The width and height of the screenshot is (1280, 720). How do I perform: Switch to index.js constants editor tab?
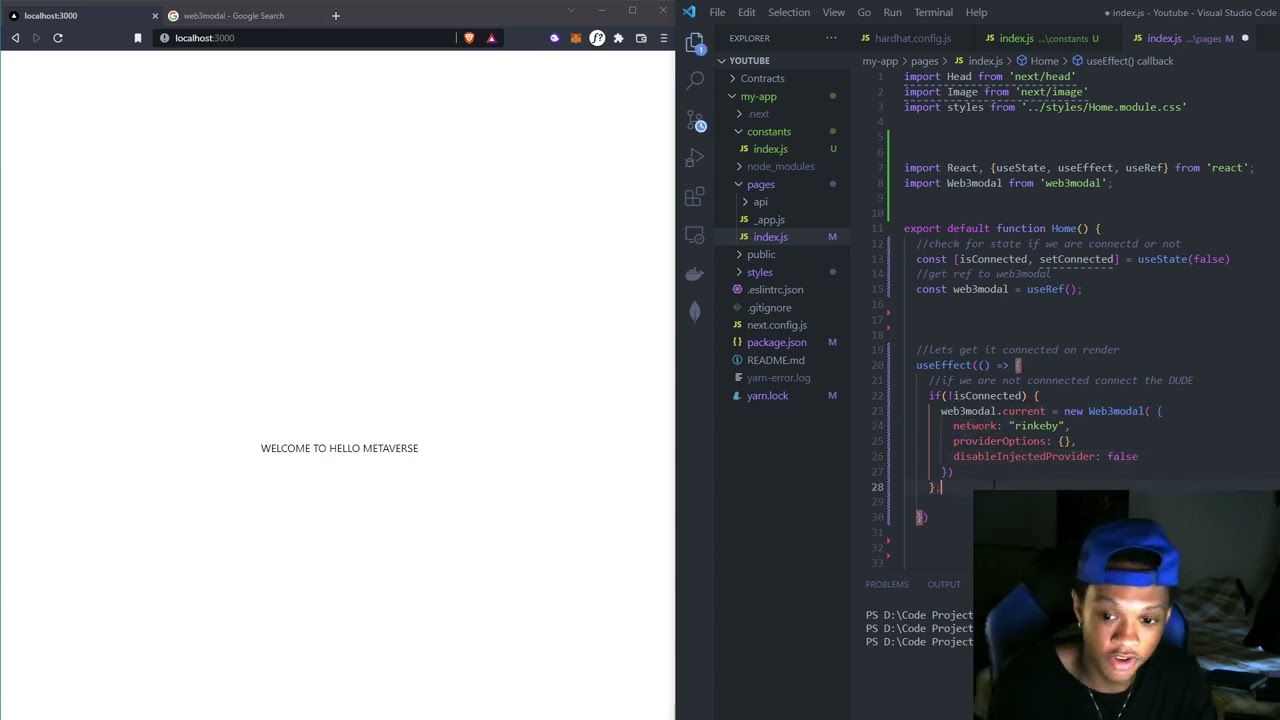coord(1047,38)
